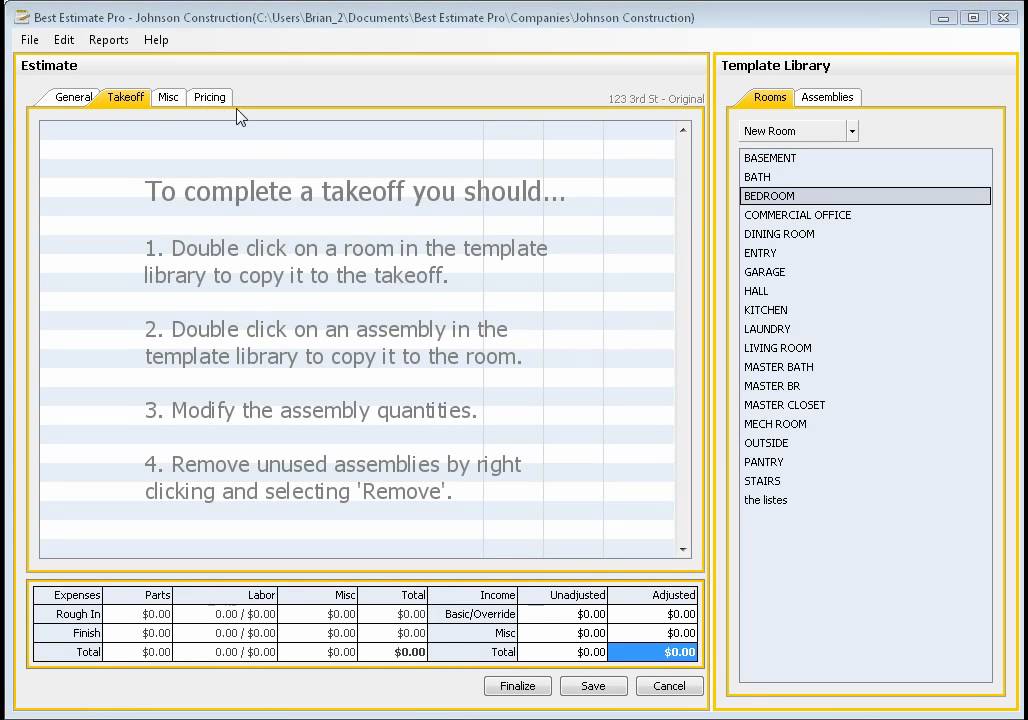Select BATH in the room list
1028x720 pixels.
pos(865,177)
